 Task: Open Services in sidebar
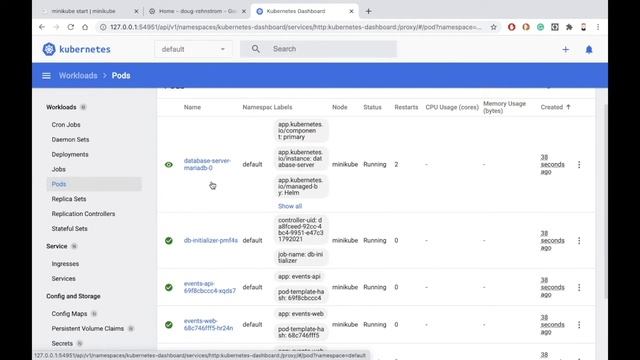coord(63,278)
